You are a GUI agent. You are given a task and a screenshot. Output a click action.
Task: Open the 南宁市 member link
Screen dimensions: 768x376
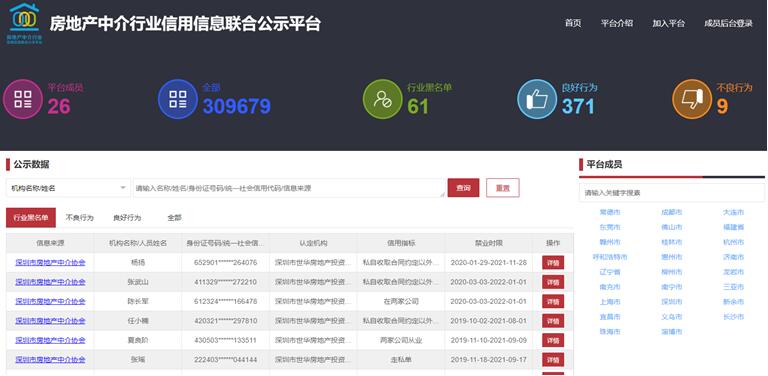pyautogui.click(x=672, y=287)
